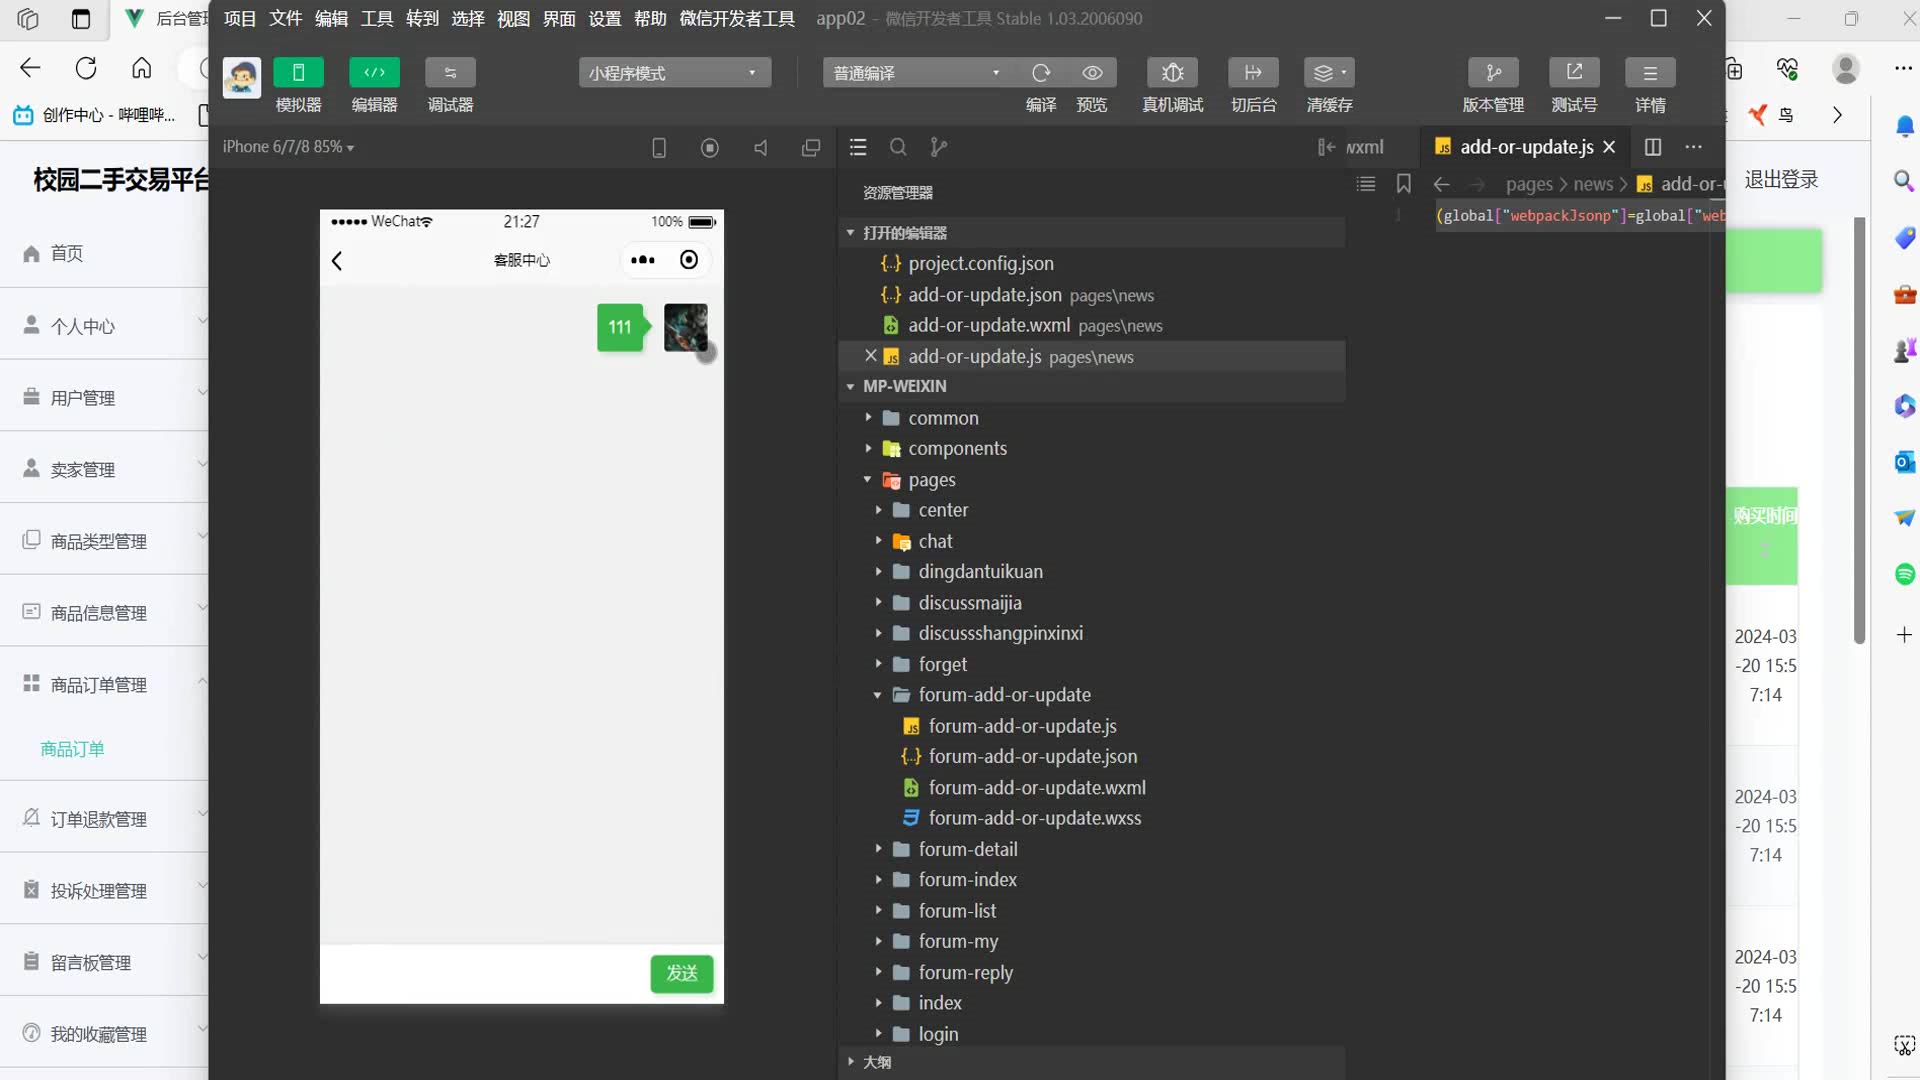Open the 详情 details panel
This screenshot has width=1920, height=1080.
click(1650, 73)
